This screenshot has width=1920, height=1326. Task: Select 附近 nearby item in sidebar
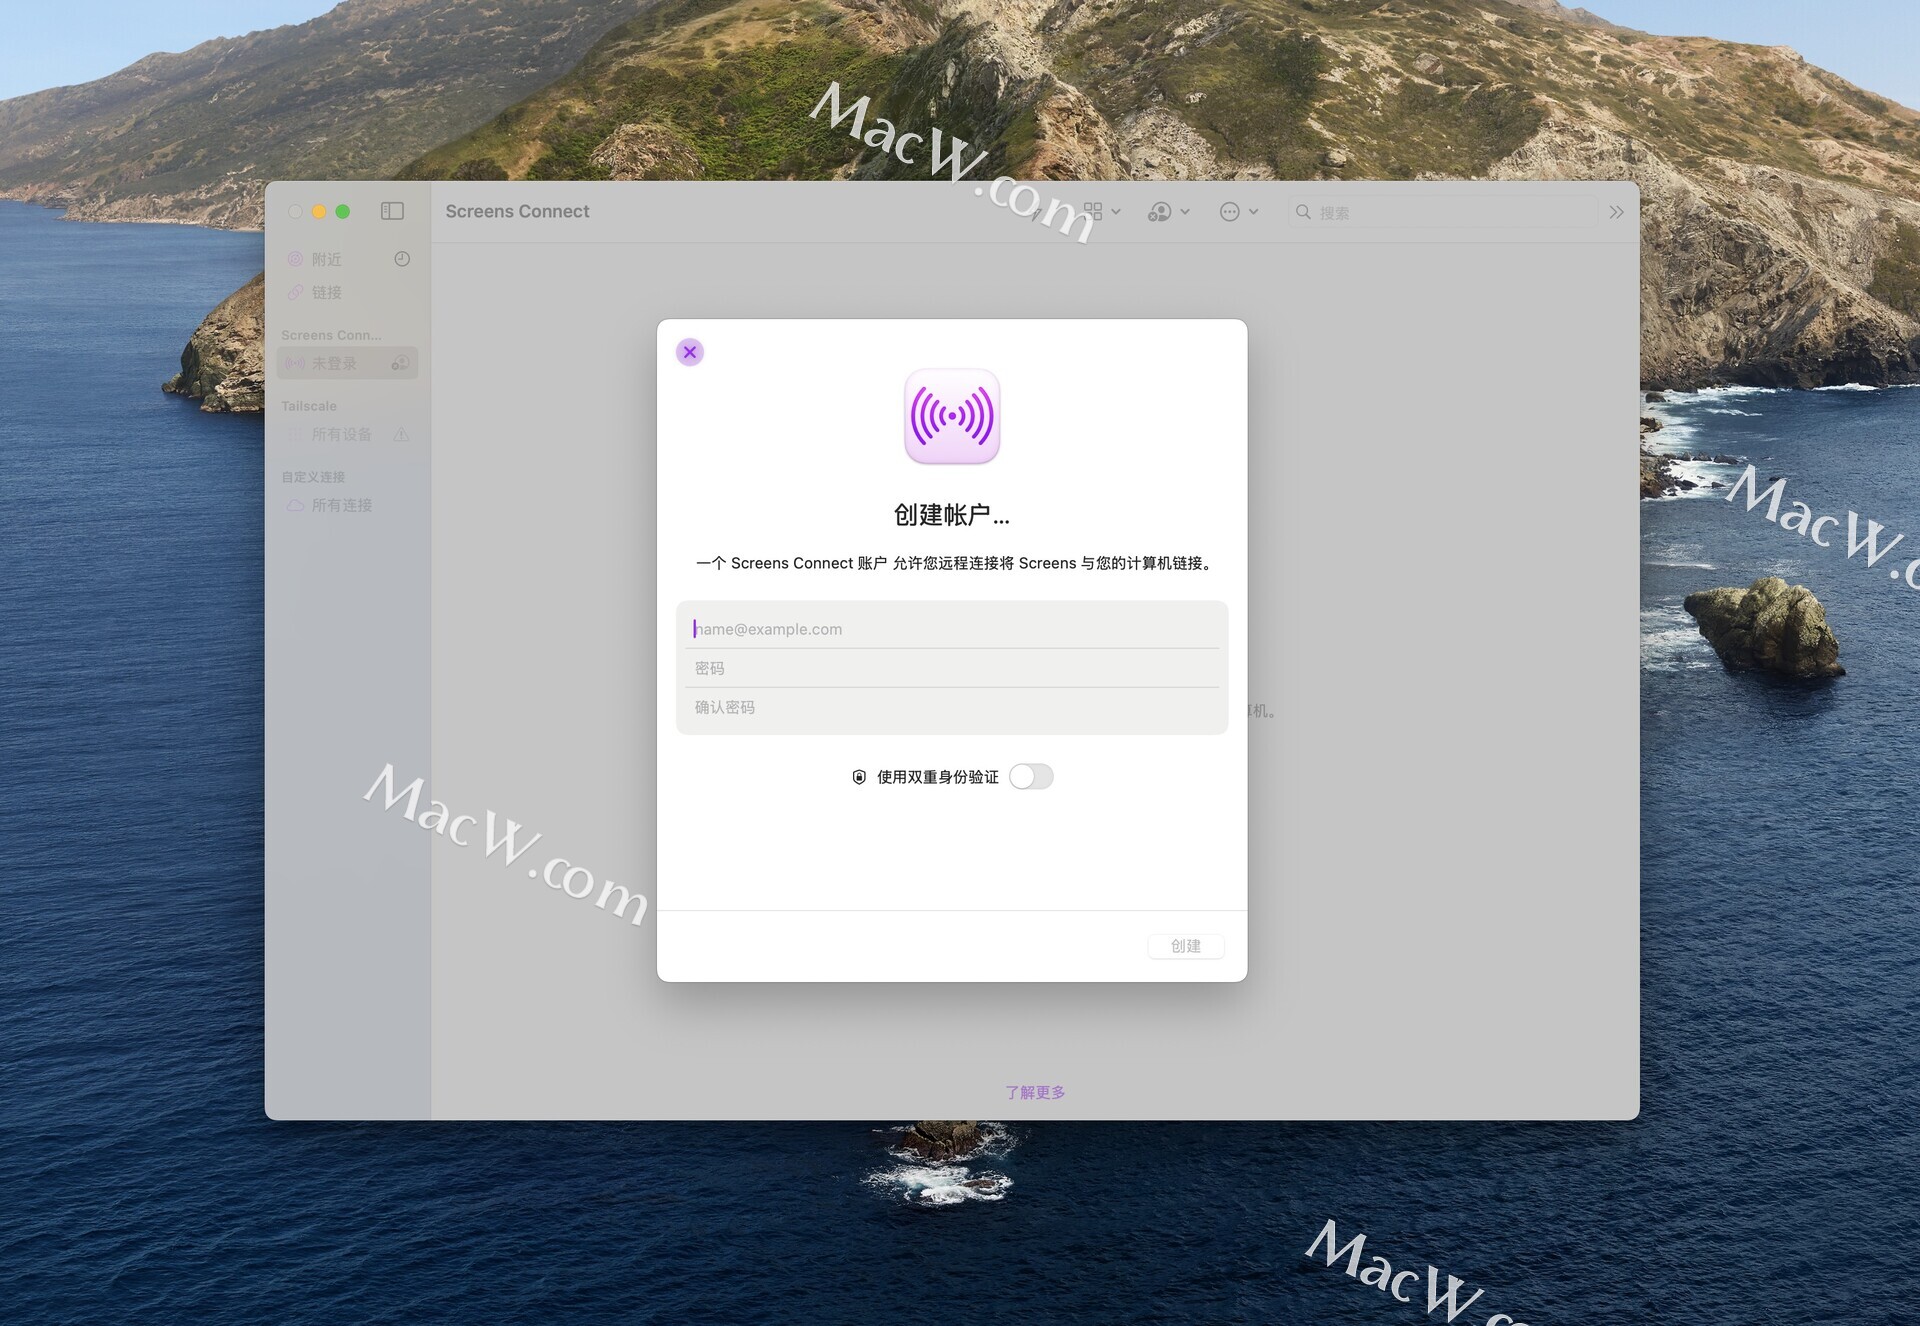[x=326, y=259]
